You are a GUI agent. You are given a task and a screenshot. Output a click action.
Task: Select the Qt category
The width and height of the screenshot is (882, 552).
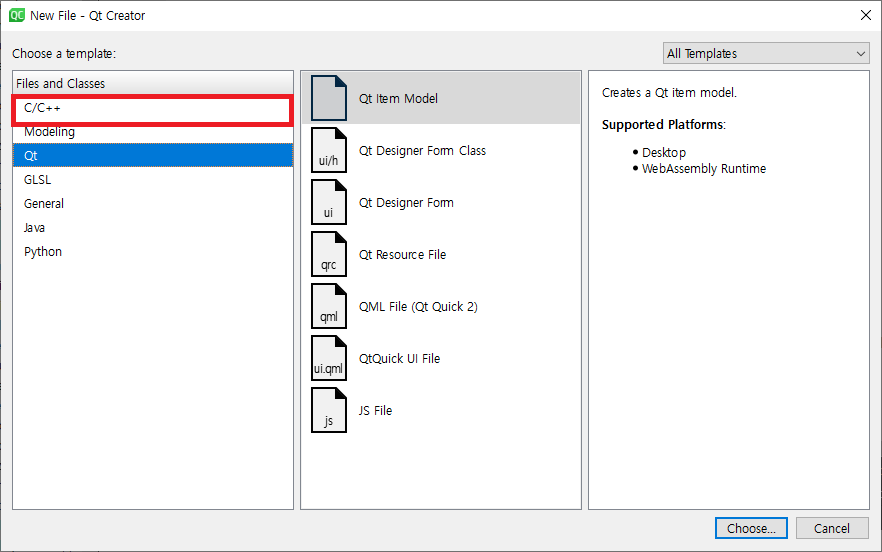click(153, 156)
